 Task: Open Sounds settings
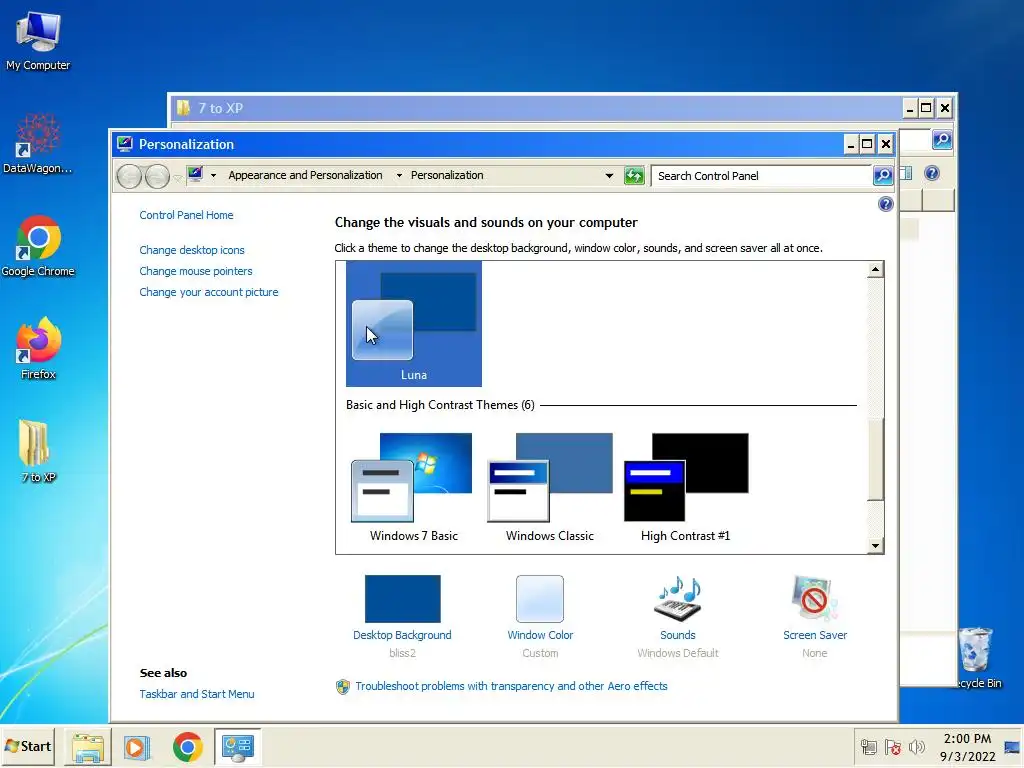(x=678, y=616)
